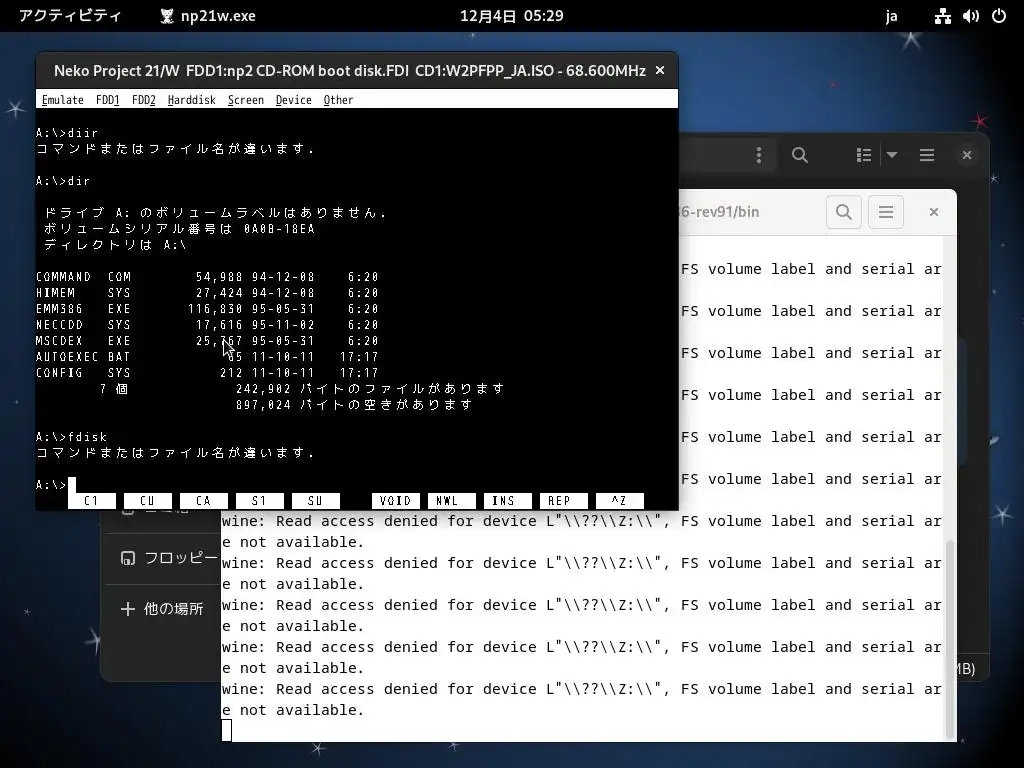The height and width of the screenshot is (768, 1024).
Task: Click the A:\>diir command line
Action: pyautogui.click(x=67, y=133)
